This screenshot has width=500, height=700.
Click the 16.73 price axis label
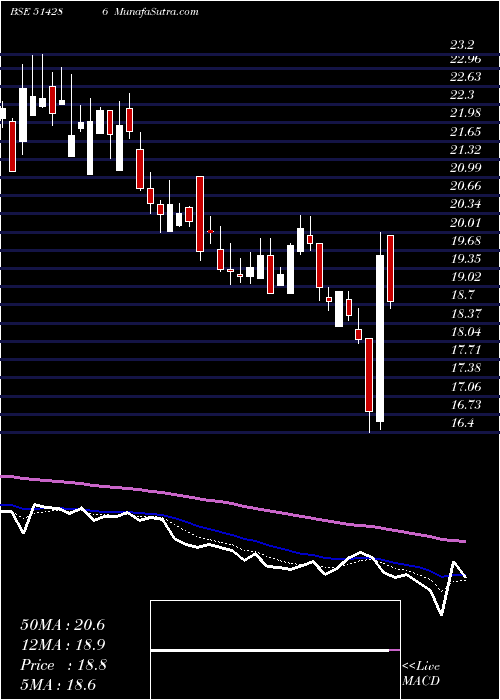465,405
